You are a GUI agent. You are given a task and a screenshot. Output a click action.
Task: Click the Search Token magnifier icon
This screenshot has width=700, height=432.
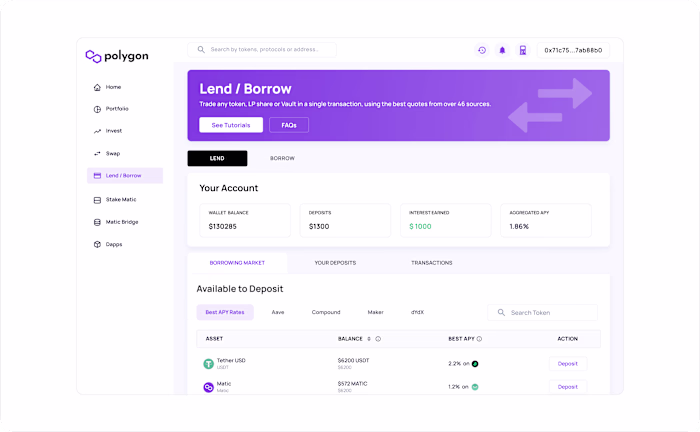click(x=501, y=312)
